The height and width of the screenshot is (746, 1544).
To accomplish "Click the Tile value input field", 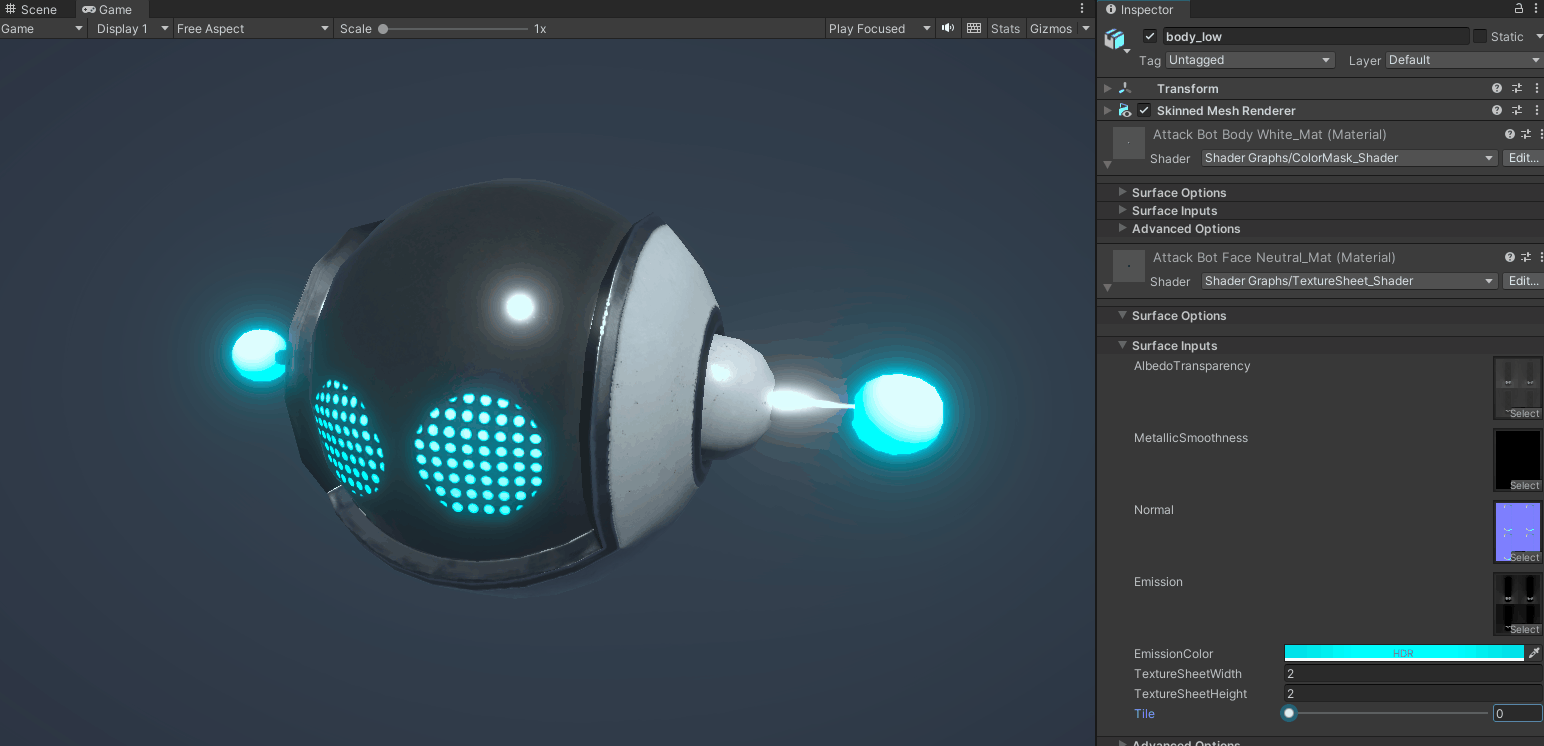I will click(x=1516, y=713).
